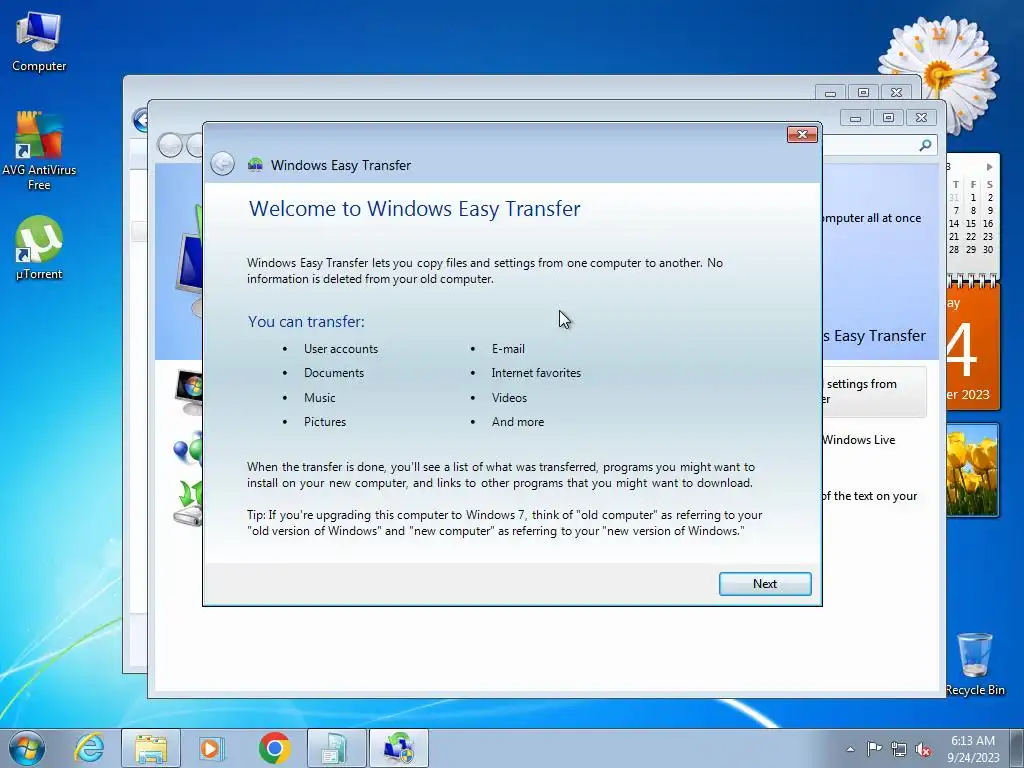
Task: Open the Computer desktop icon
Action: point(39,40)
